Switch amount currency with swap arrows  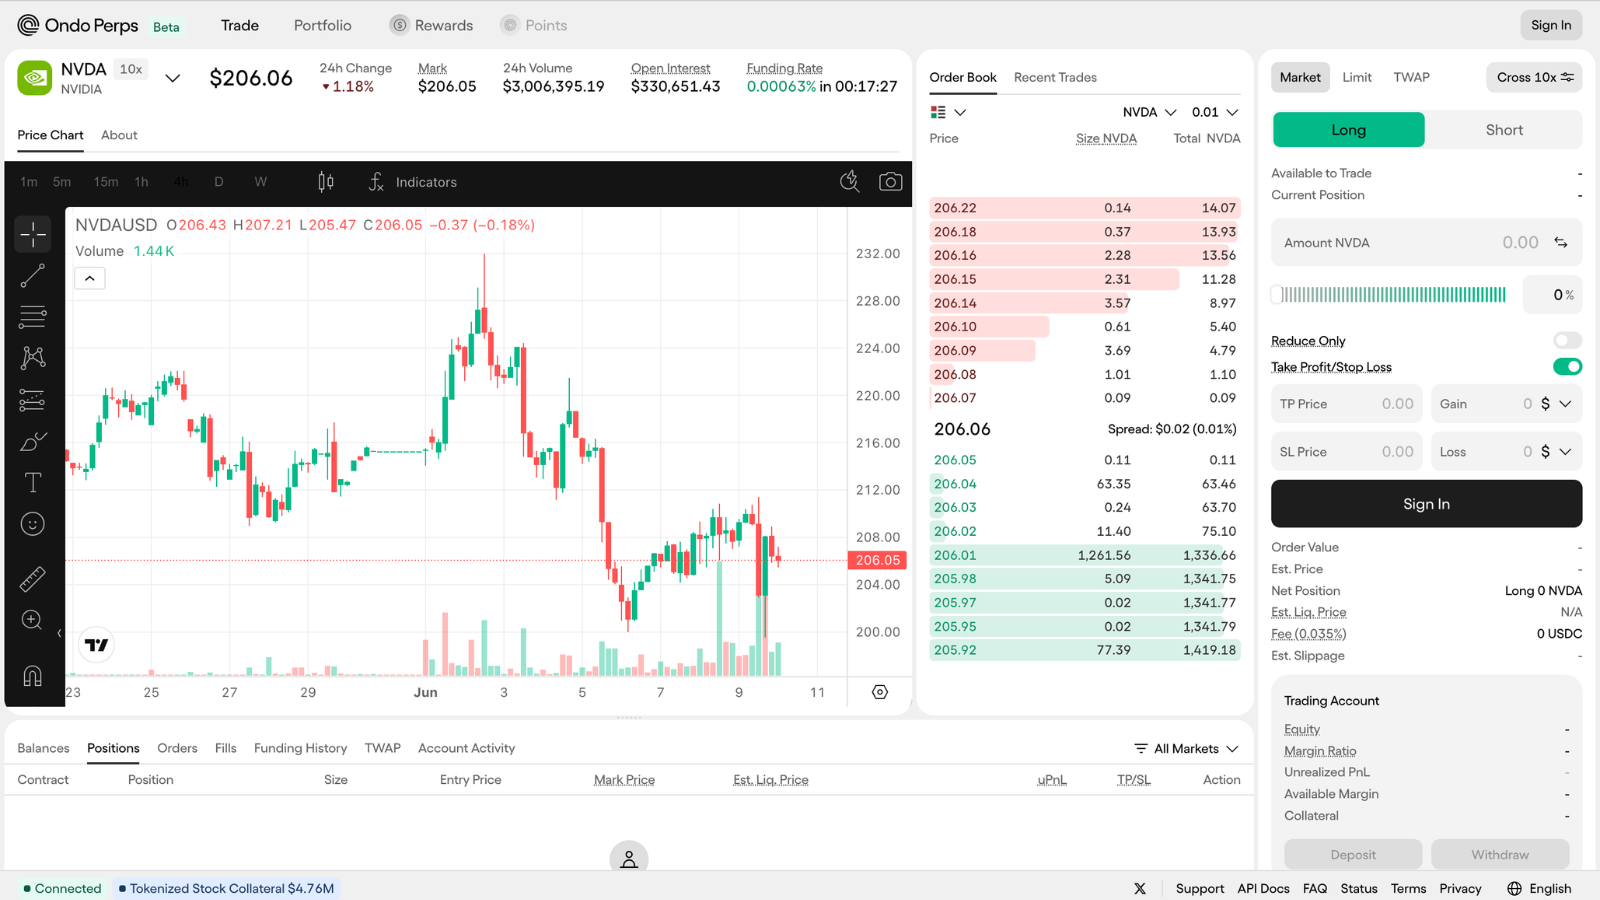(1561, 242)
